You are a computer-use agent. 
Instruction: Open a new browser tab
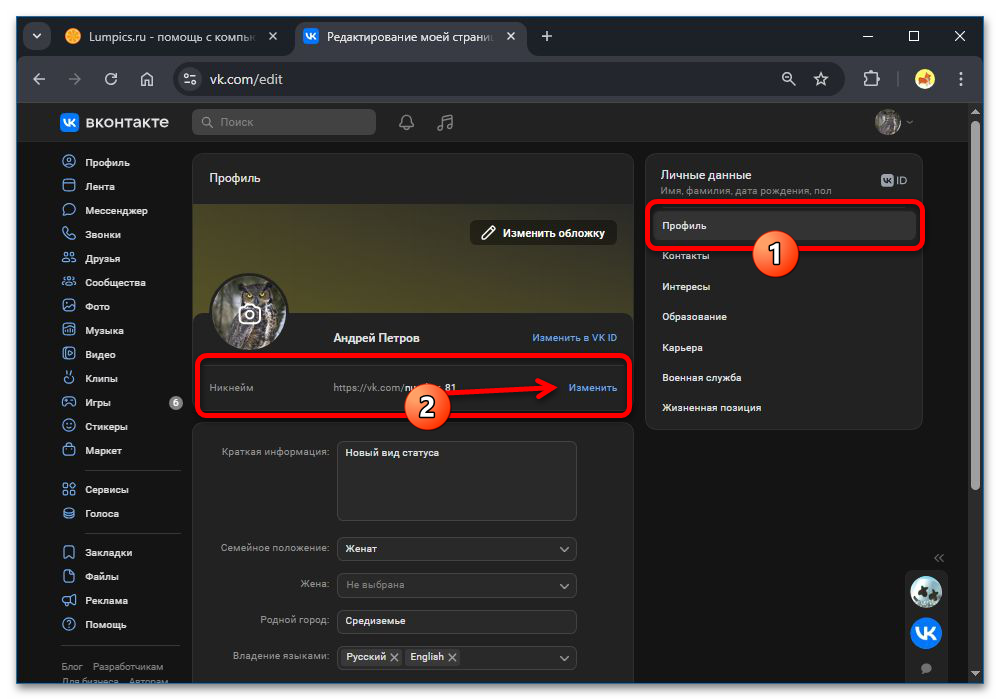[x=547, y=36]
